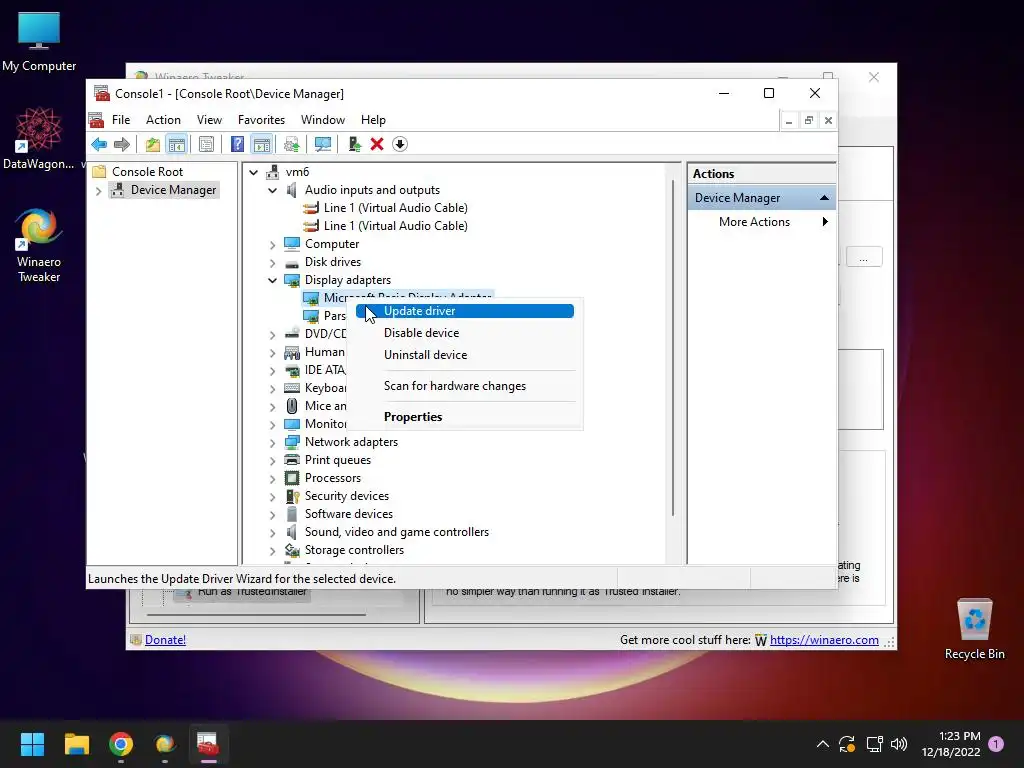The height and width of the screenshot is (768, 1024).
Task: Collapse Device Manager header in Actions pane
Action: (x=824, y=198)
